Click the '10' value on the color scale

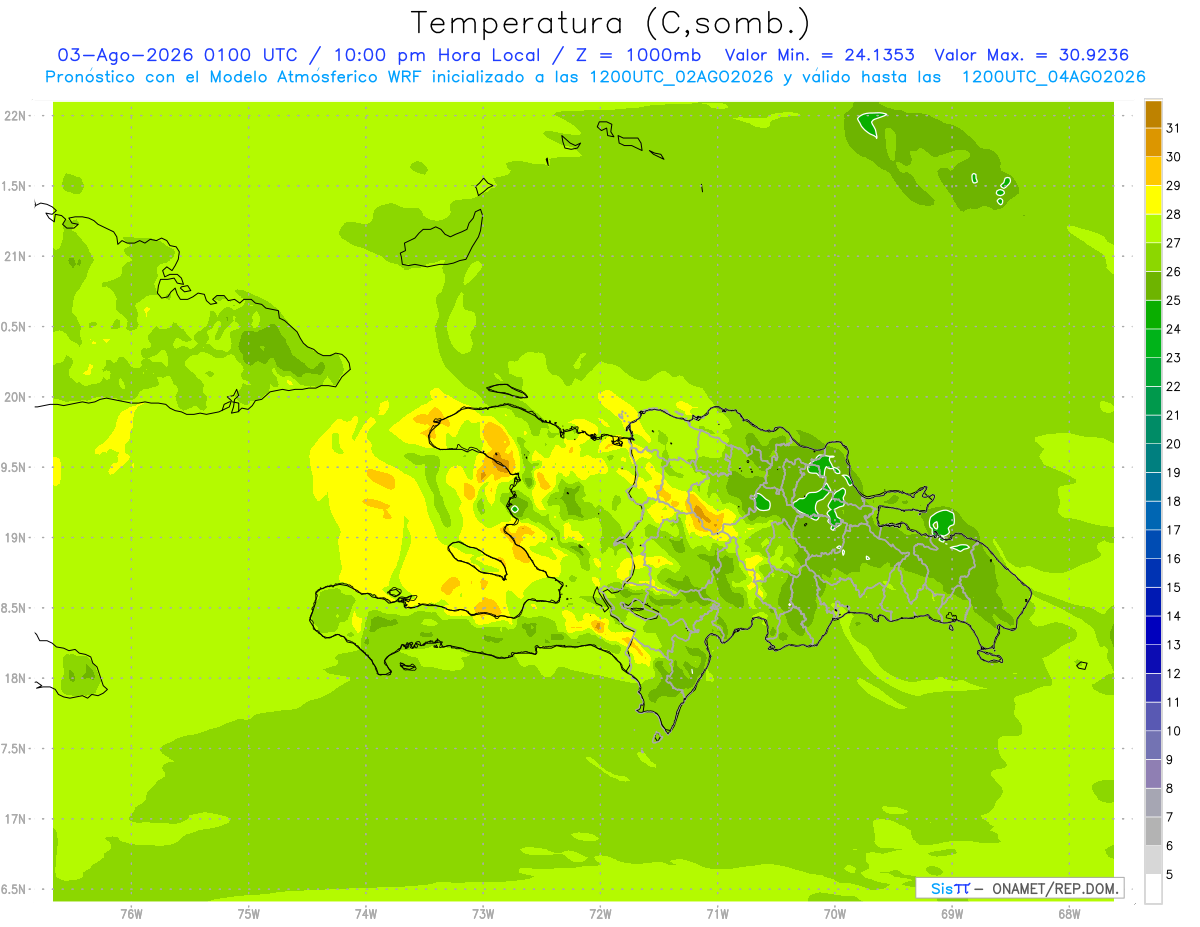click(x=1174, y=731)
